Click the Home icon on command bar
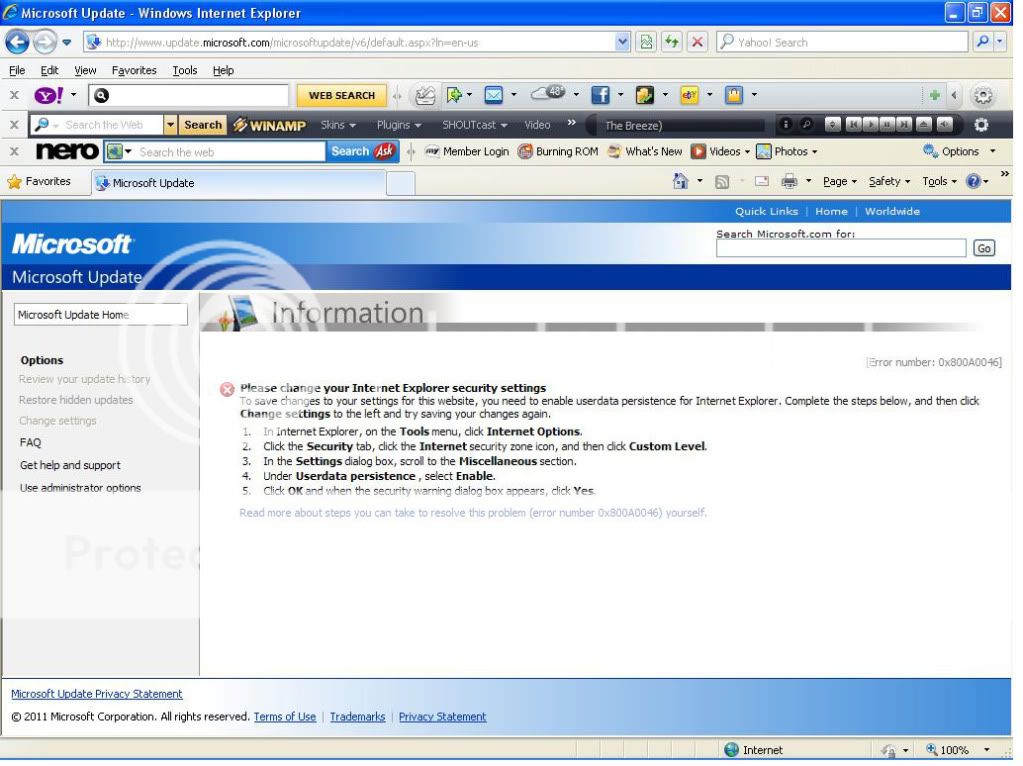The height and width of the screenshot is (766, 1023). click(x=680, y=181)
